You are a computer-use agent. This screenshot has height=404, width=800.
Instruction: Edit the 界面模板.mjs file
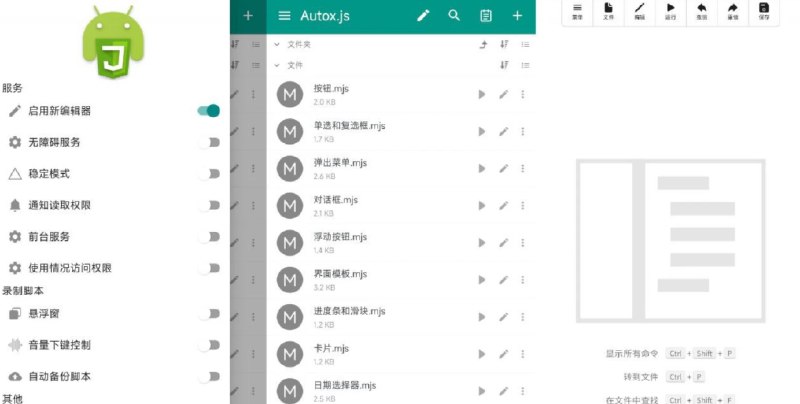point(503,280)
